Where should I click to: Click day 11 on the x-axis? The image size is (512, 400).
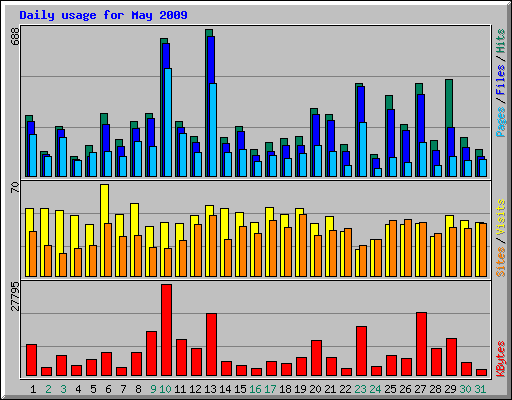pyautogui.click(x=181, y=389)
